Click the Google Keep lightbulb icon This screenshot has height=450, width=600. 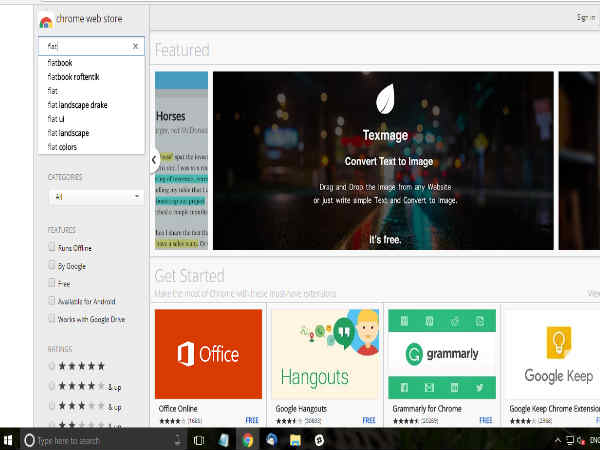[559, 342]
